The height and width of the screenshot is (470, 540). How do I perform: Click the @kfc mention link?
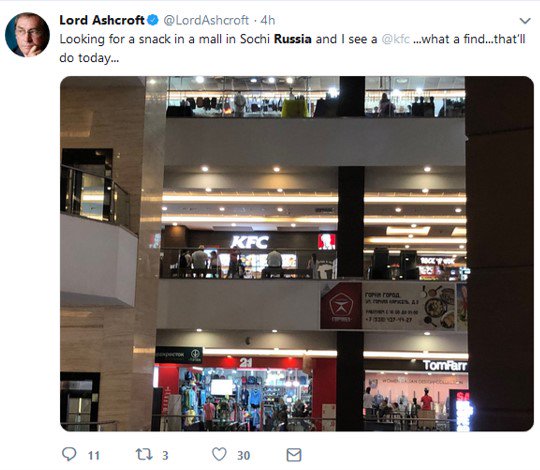coord(396,39)
